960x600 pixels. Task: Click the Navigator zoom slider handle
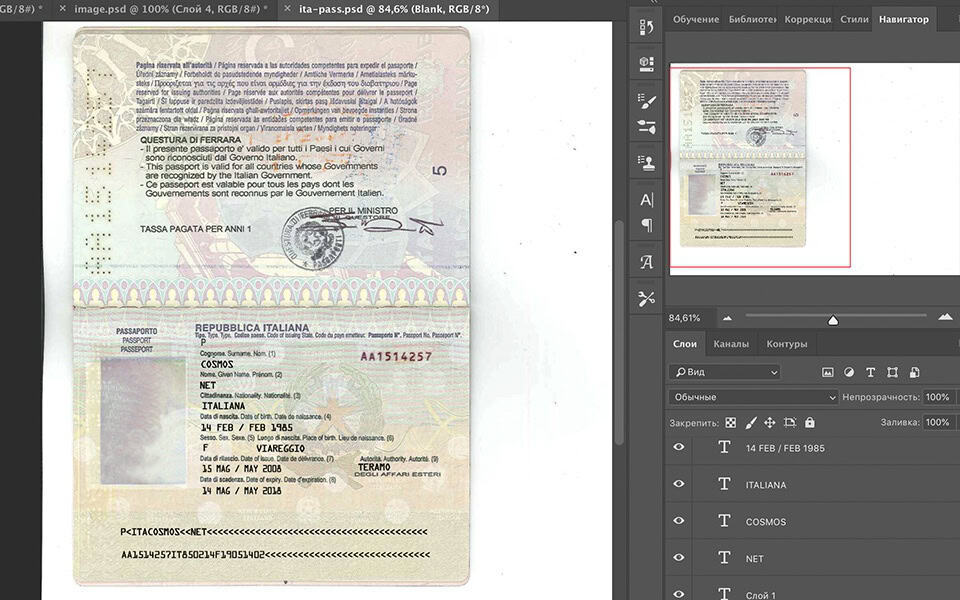click(x=833, y=319)
